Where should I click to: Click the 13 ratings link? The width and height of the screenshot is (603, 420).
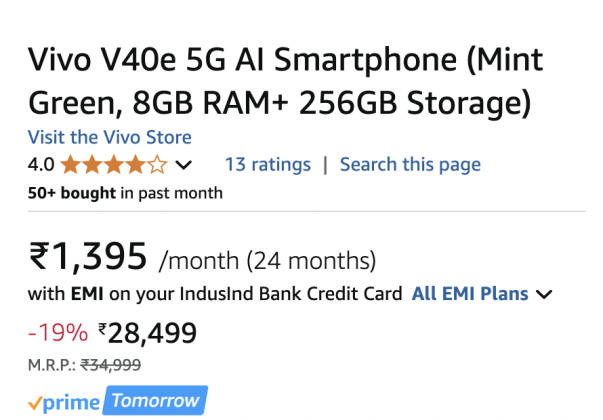point(267,164)
